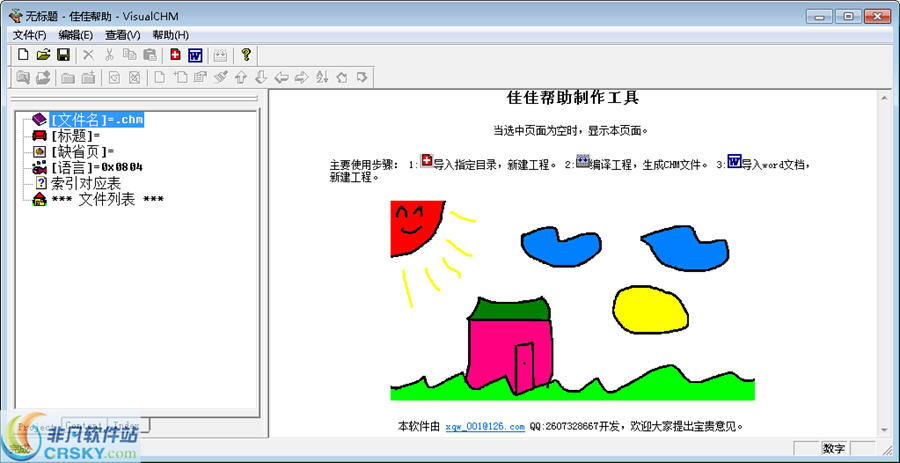Sort items with the A-Z sort icon
Viewport: 900px width, 463px height.
coord(321,77)
